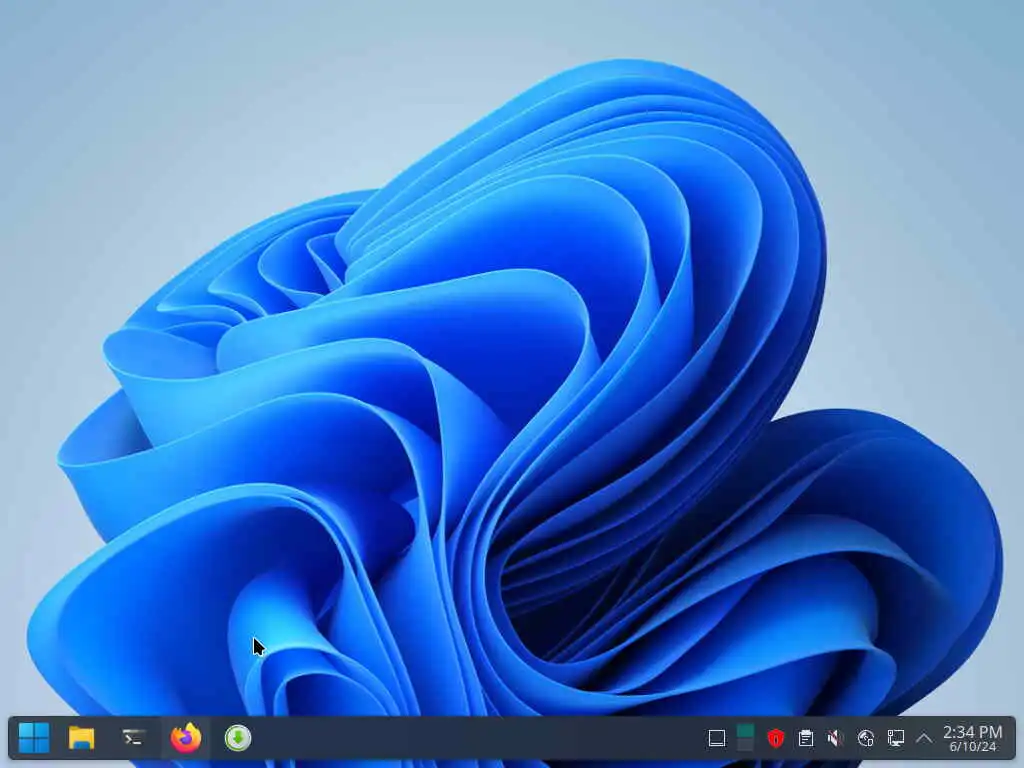Click the show desktop tray icon

(716, 738)
